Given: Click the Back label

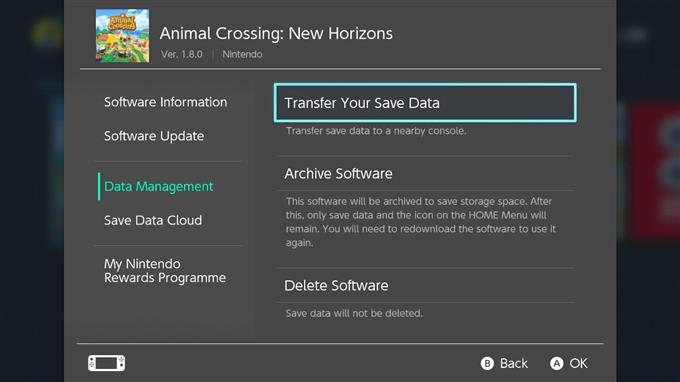Looking at the screenshot, I should coord(513,363).
